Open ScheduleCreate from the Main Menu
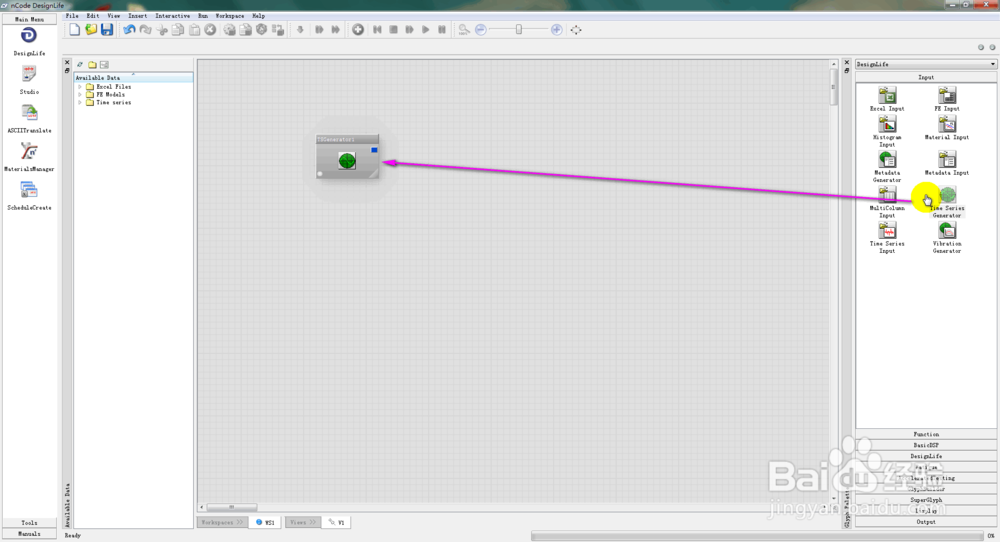 tap(29, 196)
